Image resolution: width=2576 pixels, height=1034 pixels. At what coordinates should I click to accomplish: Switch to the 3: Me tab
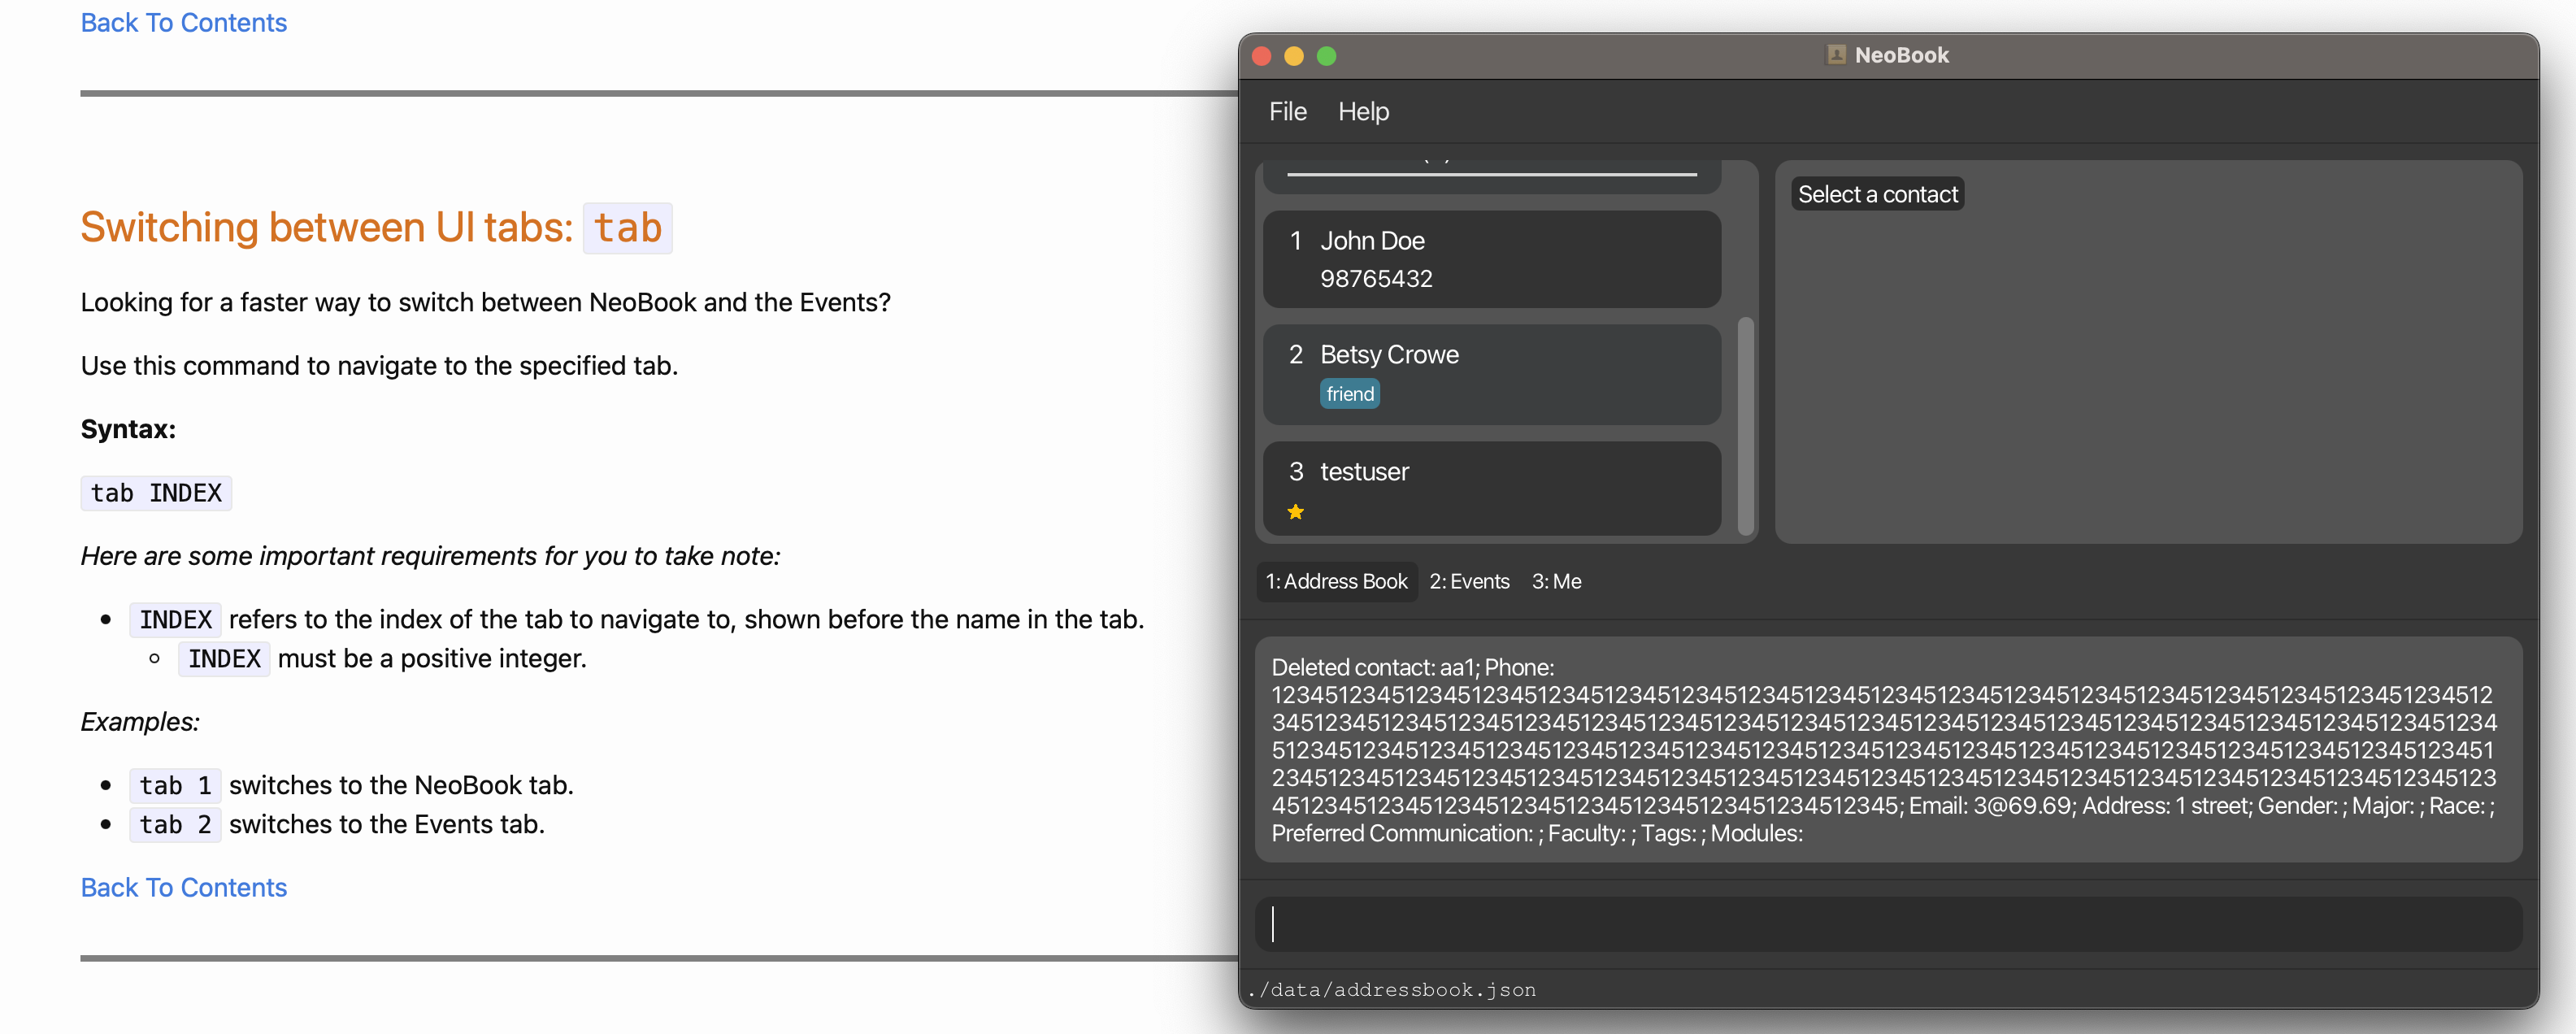point(1556,581)
